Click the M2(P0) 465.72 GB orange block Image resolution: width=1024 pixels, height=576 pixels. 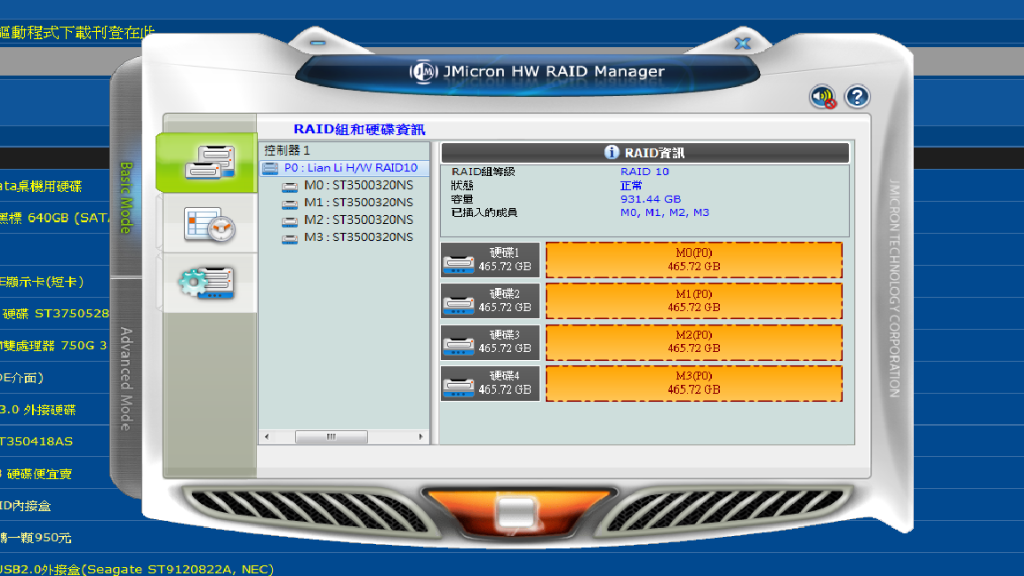[694, 342]
